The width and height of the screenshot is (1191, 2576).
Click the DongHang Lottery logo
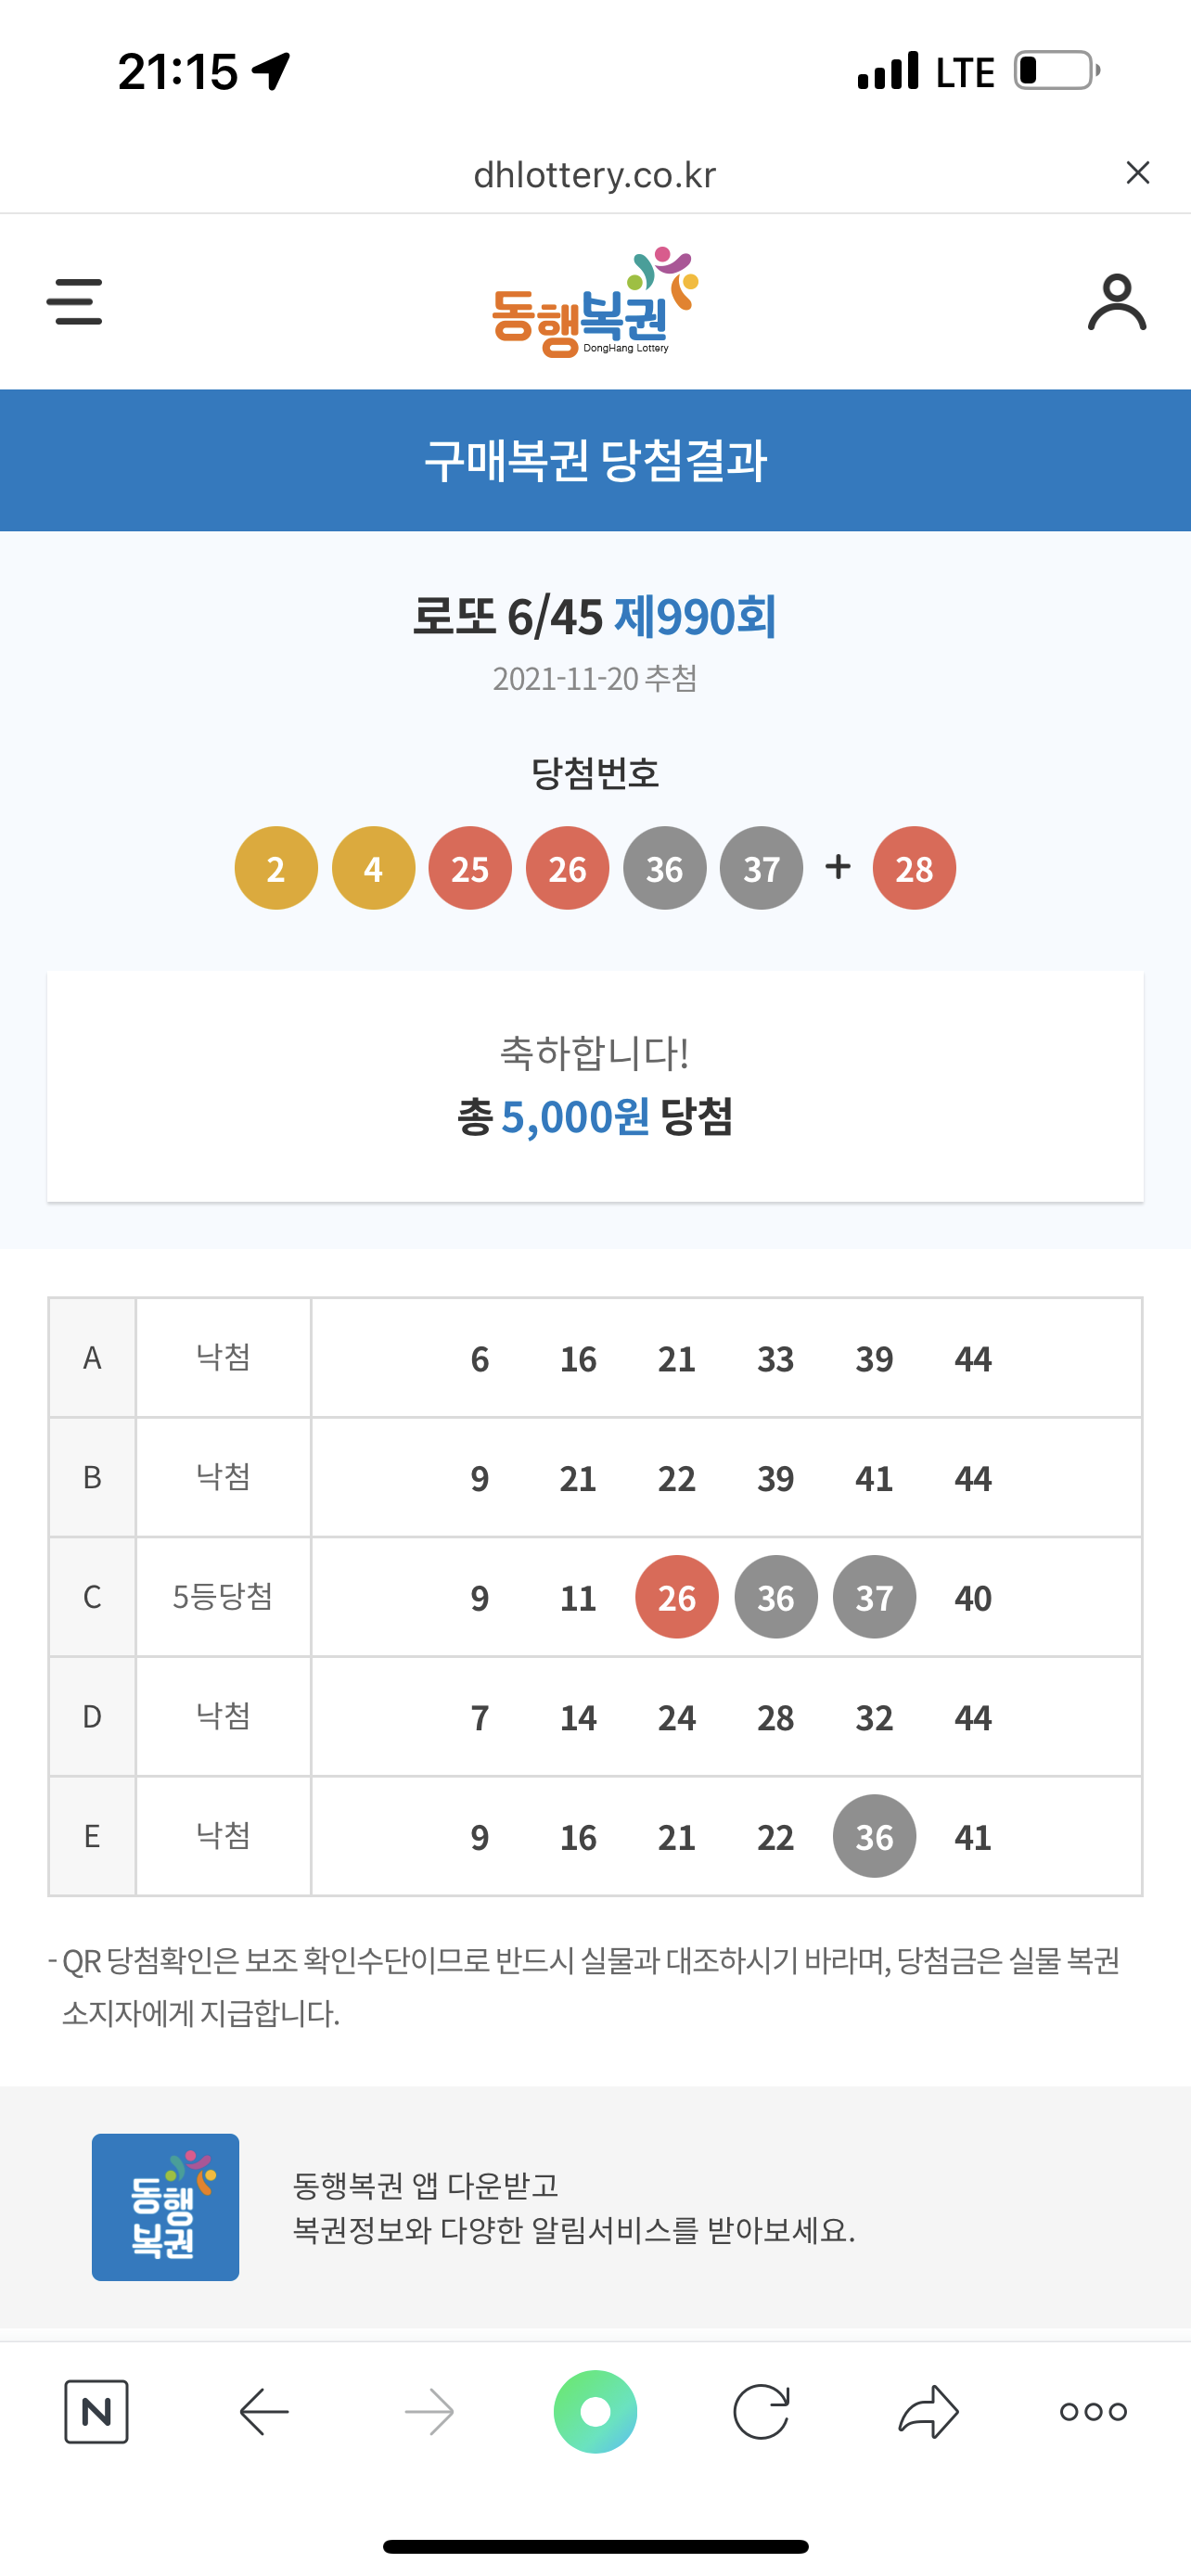tap(595, 302)
